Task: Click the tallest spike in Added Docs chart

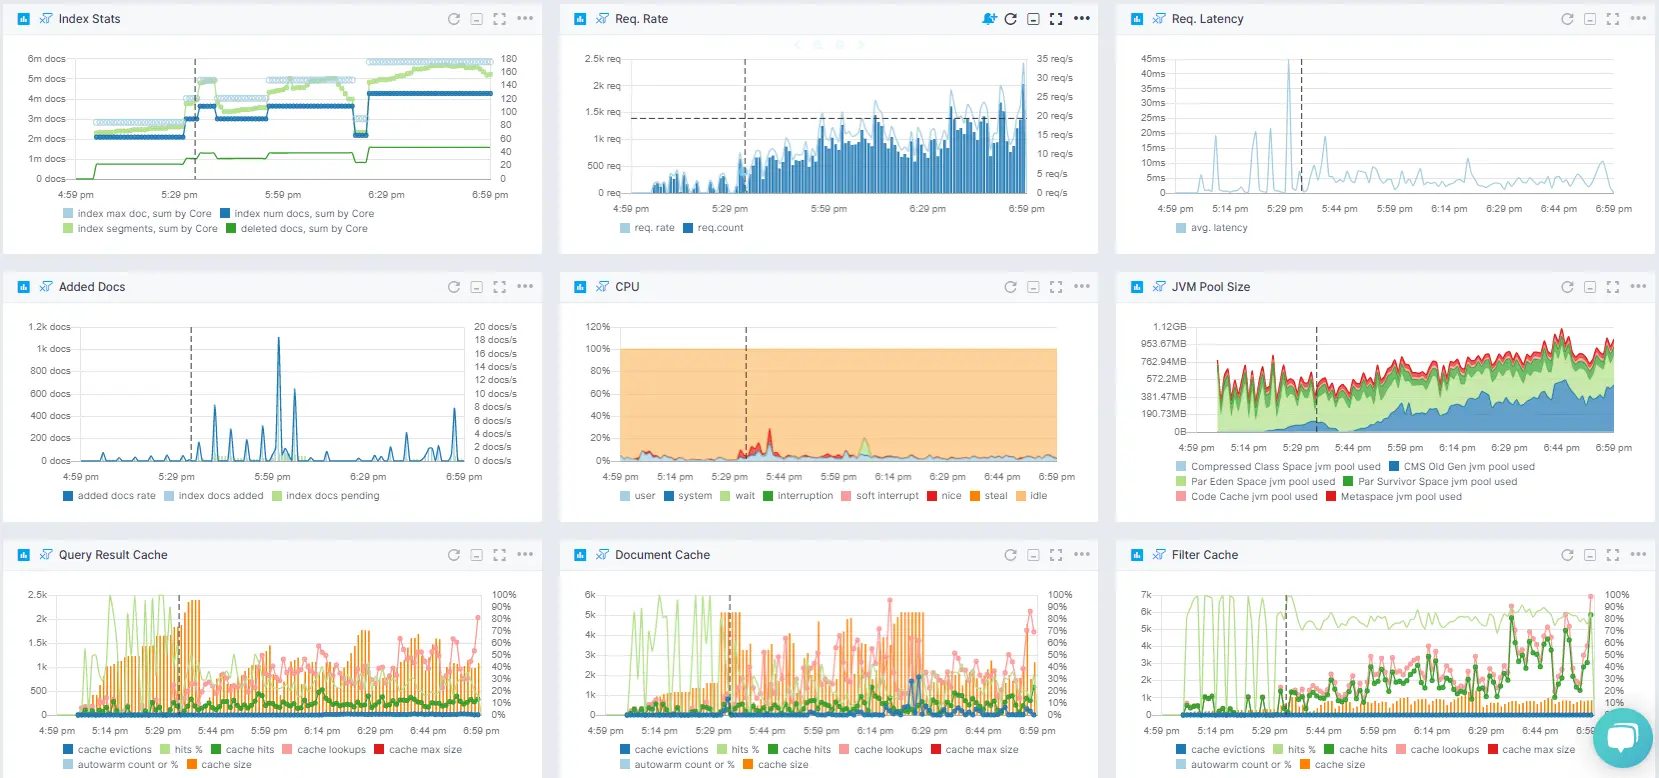Action: coord(278,342)
